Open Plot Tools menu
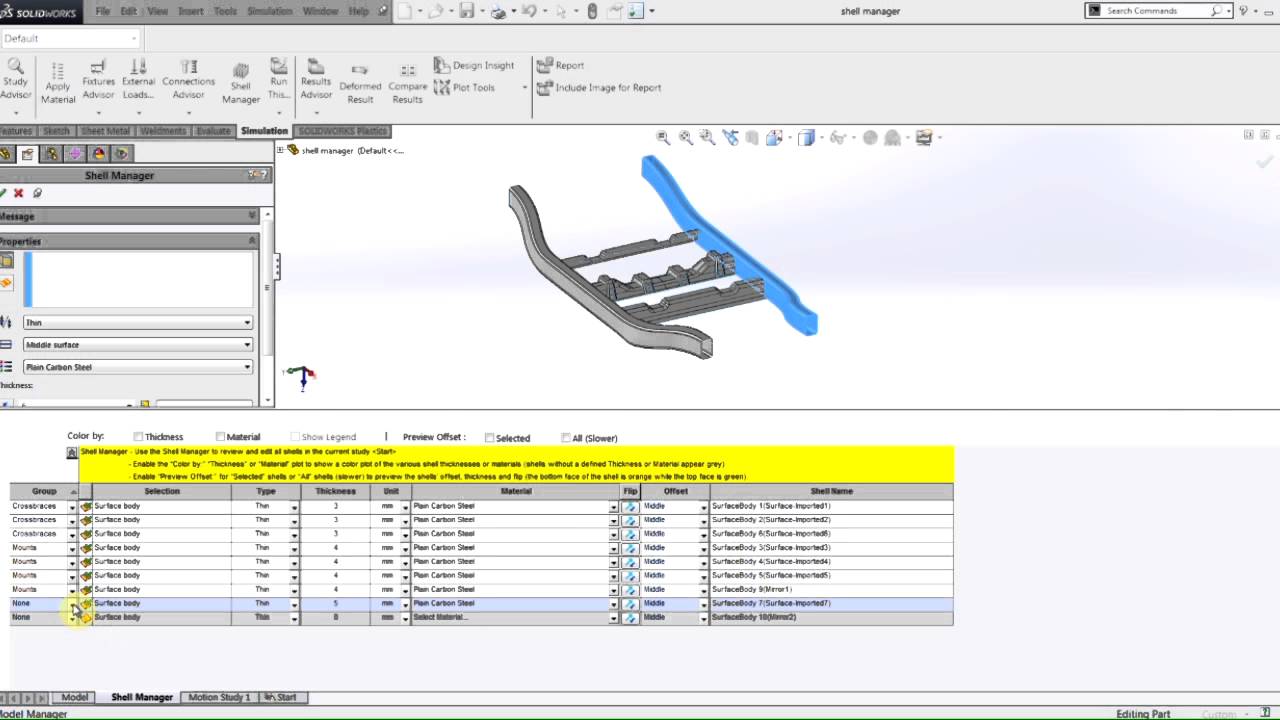1280x720 pixels. 466,87
